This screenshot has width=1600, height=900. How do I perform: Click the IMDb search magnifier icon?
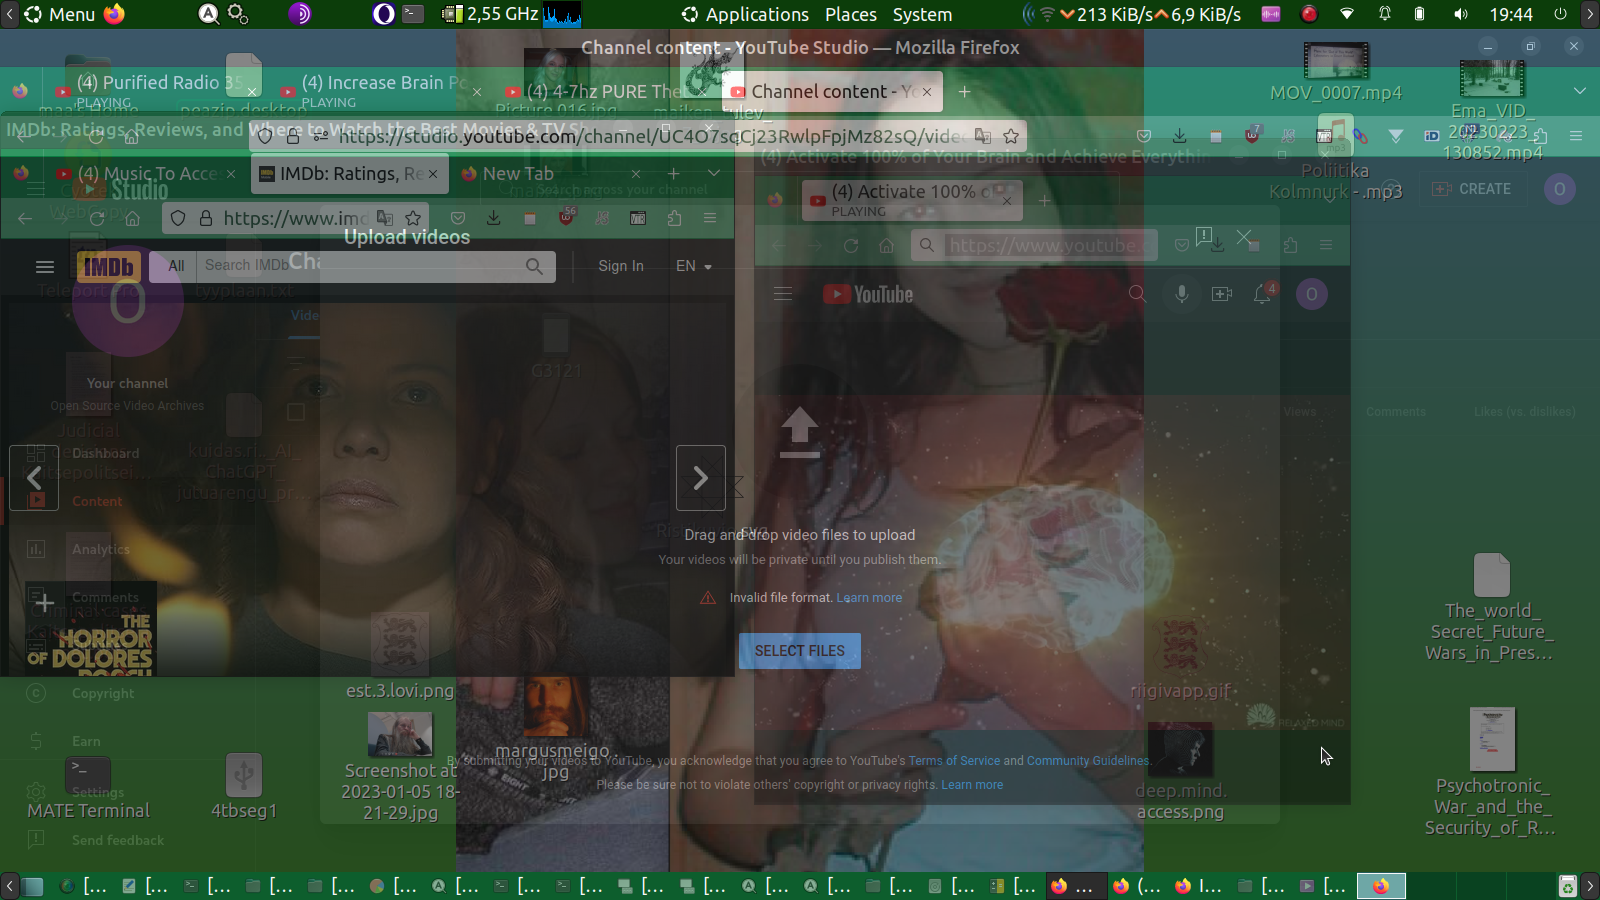[x=535, y=266]
